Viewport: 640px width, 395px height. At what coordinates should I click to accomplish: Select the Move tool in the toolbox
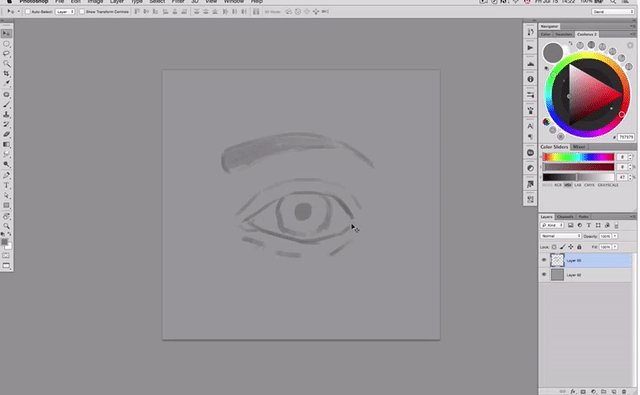coord(7,33)
